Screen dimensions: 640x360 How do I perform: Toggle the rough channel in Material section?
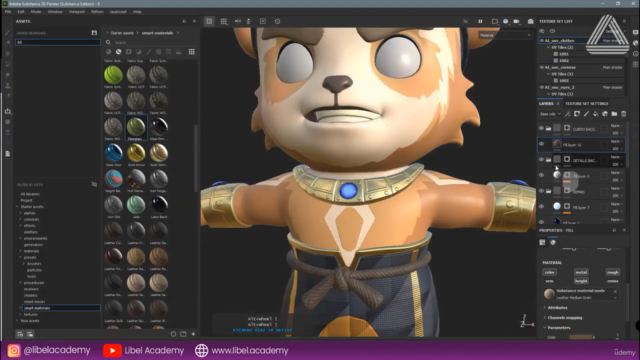[x=613, y=272]
